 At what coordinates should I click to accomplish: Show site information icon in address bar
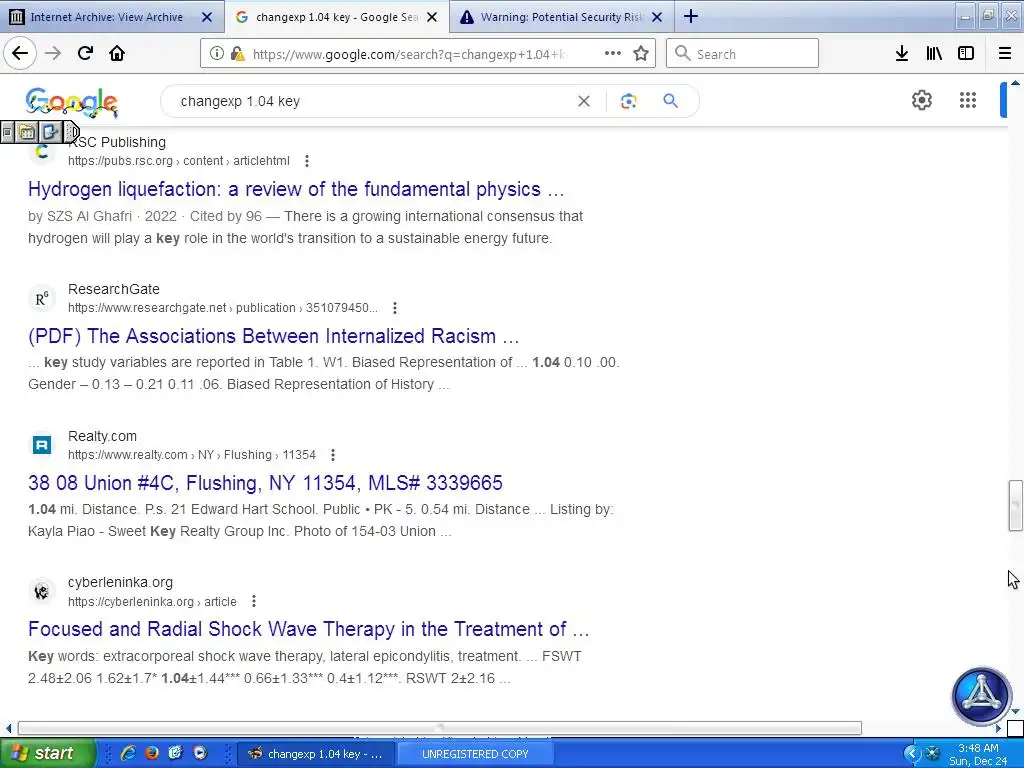(216, 54)
